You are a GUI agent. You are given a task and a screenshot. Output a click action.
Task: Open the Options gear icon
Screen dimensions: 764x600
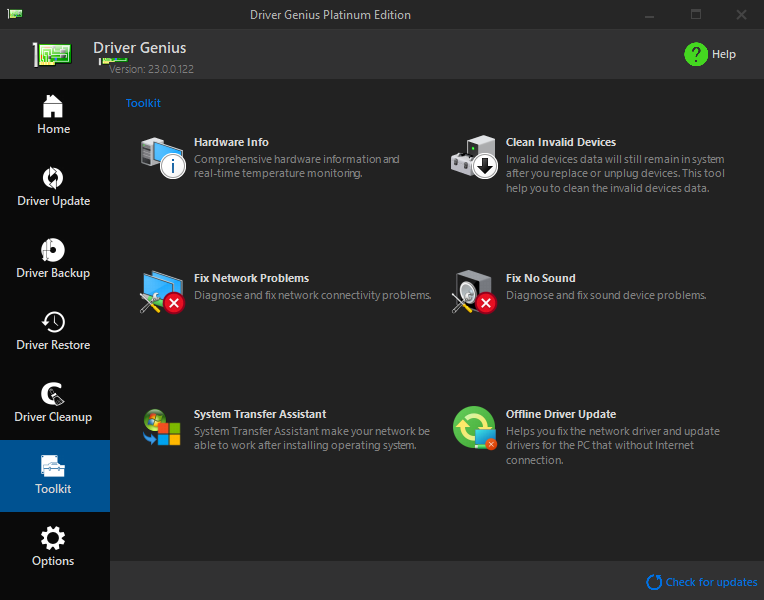click(53, 538)
